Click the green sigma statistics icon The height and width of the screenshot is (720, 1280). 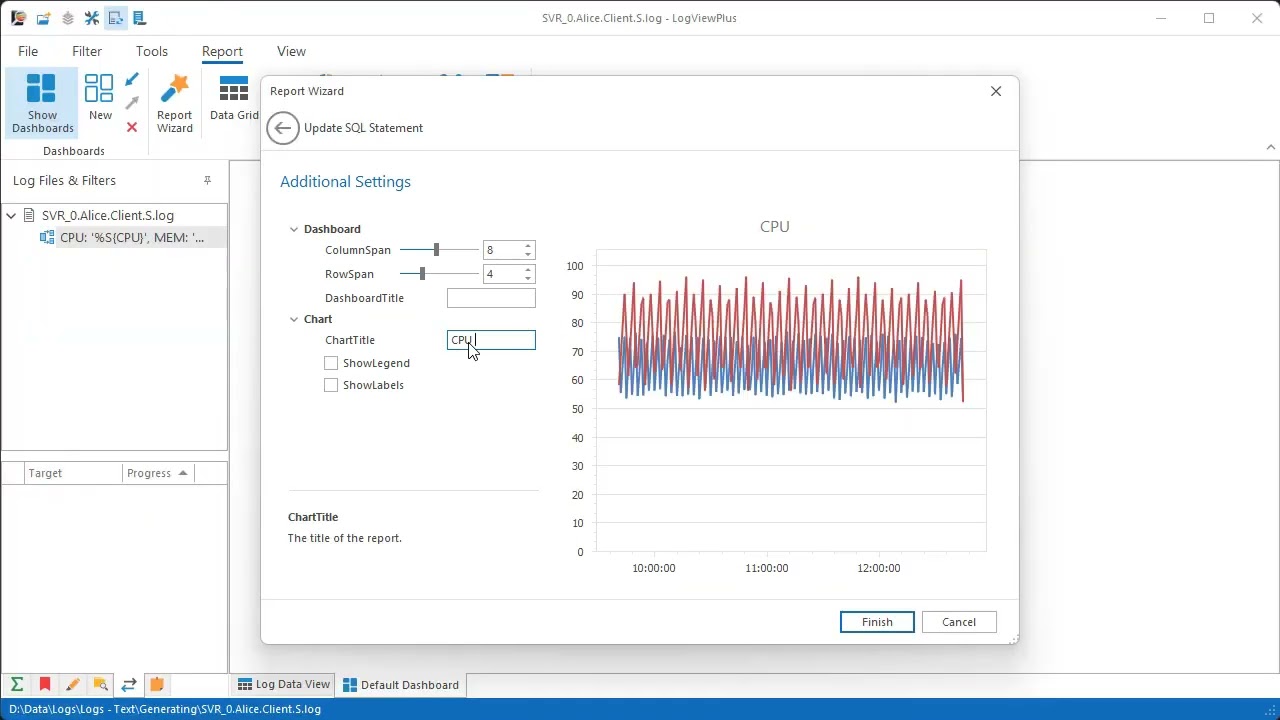[x=17, y=685]
